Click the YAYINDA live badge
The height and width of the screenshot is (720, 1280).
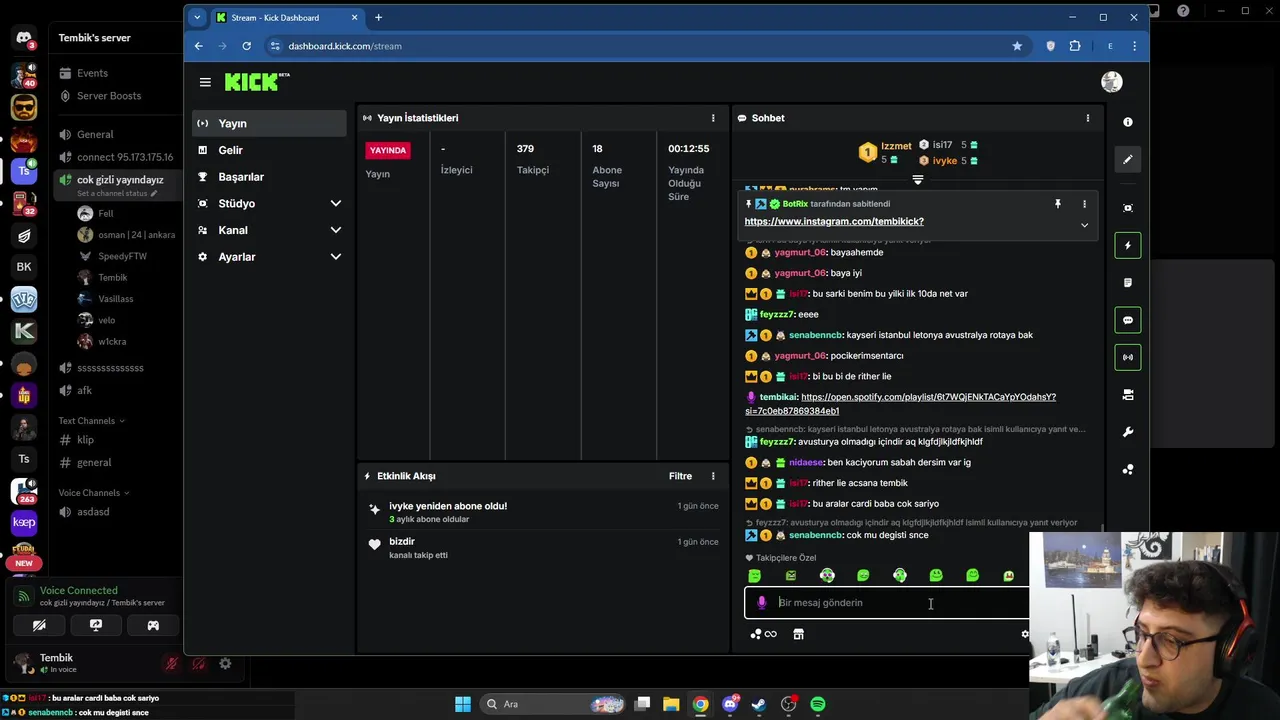(x=388, y=151)
